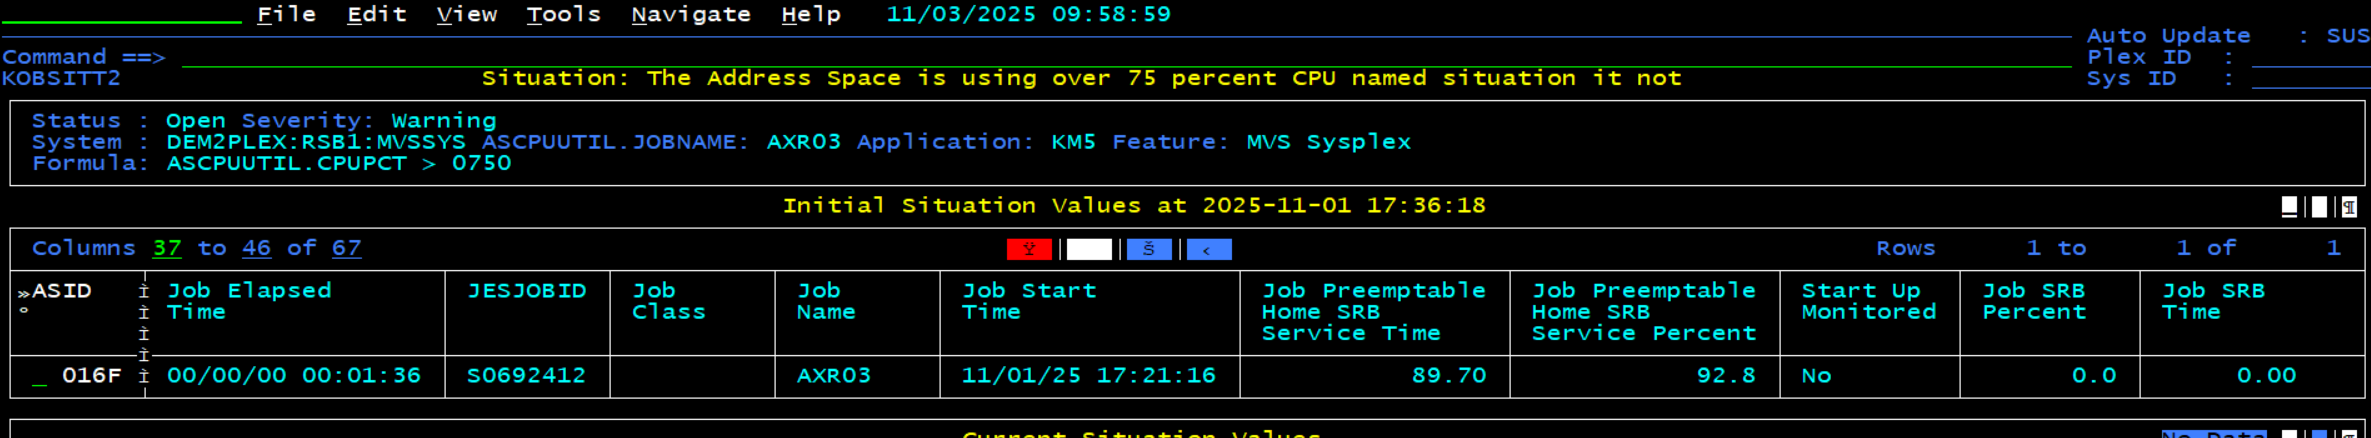Open the Tools menu
Viewport: 2371px width, 438px height.
point(564,14)
